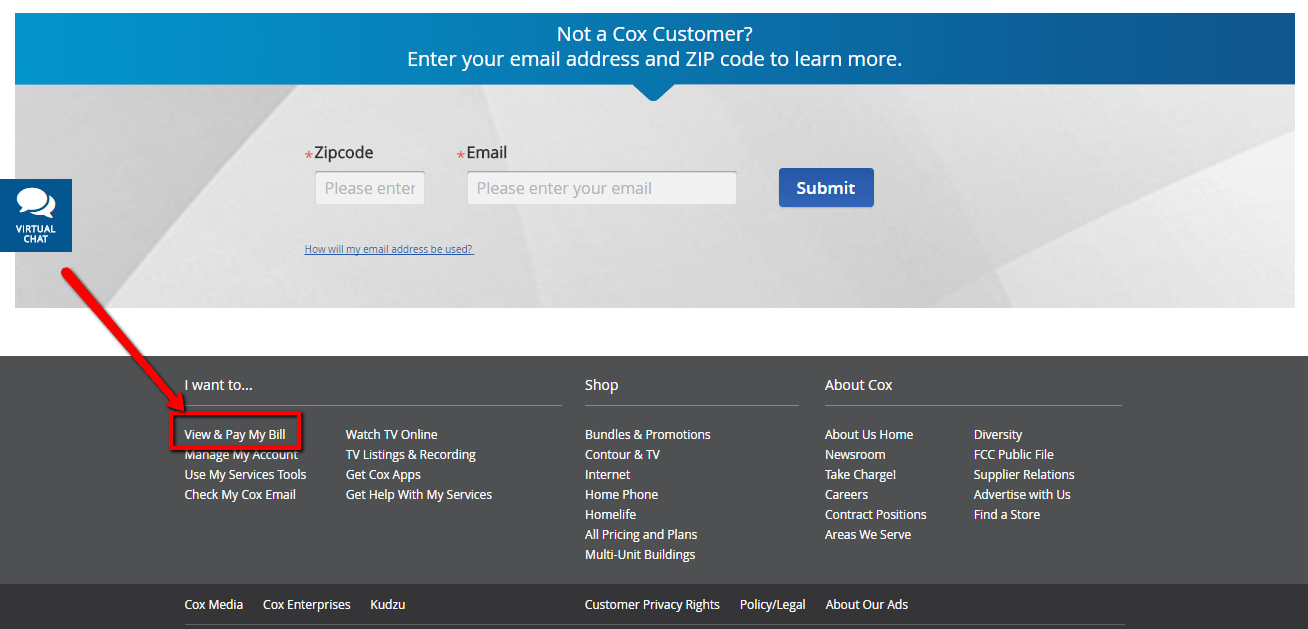This screenshot has height=629, width=1308.
Task: Click How will my email address be used
Action: coord(388,248)
